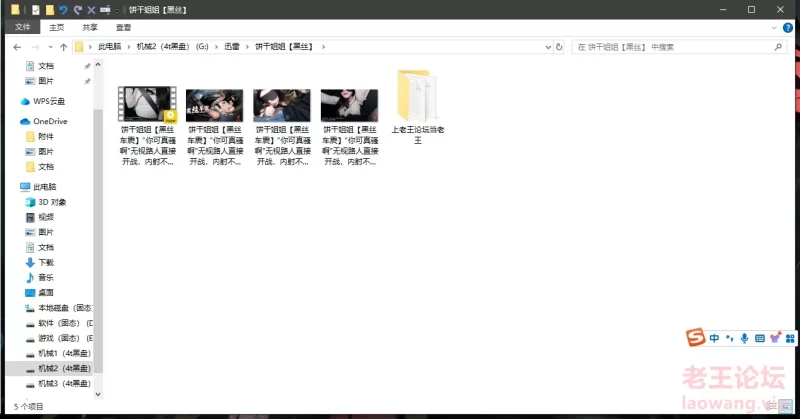
Task: Navigate back using the back arrow
Action: pos(16,47)
